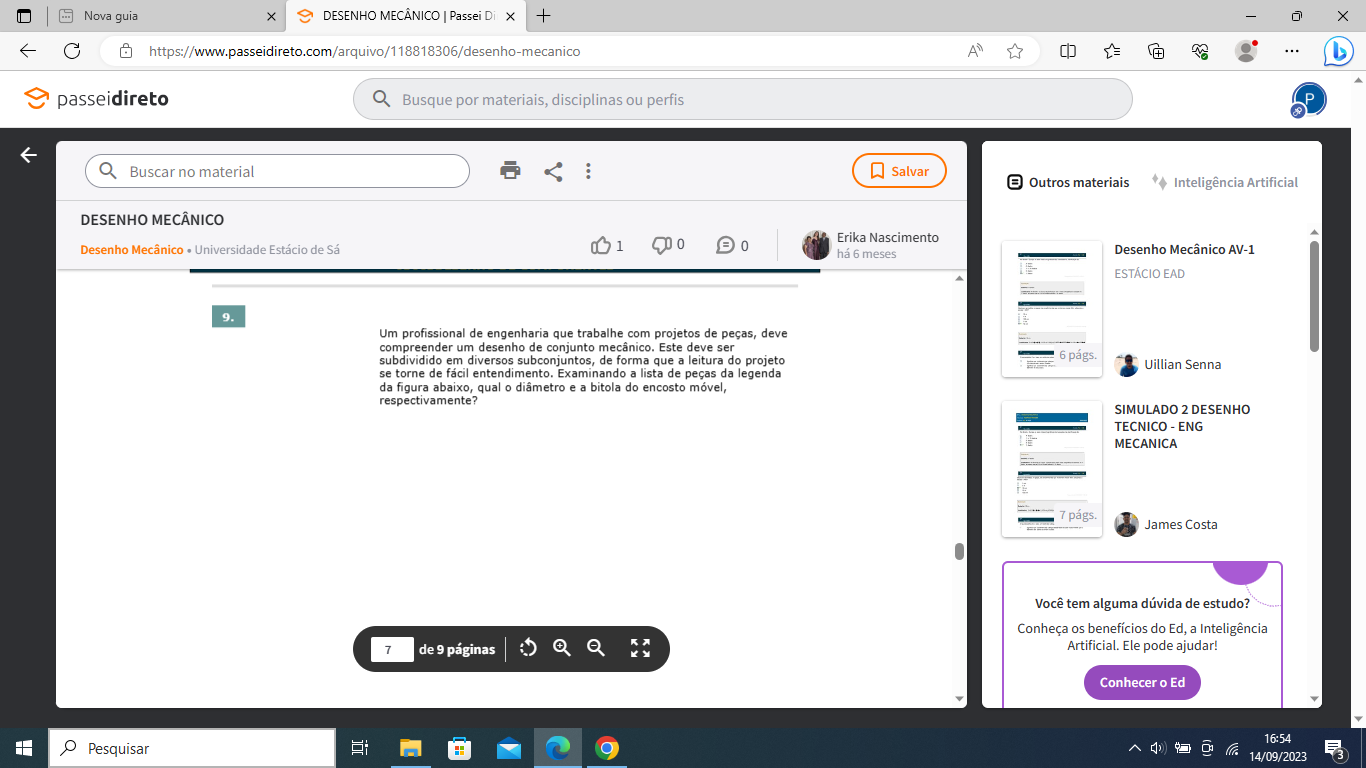This screenshot has height=768, width=1366.
Task: Open Desenho Mecânico AV-1 thumbnail
Action: tap(1052, 309)
